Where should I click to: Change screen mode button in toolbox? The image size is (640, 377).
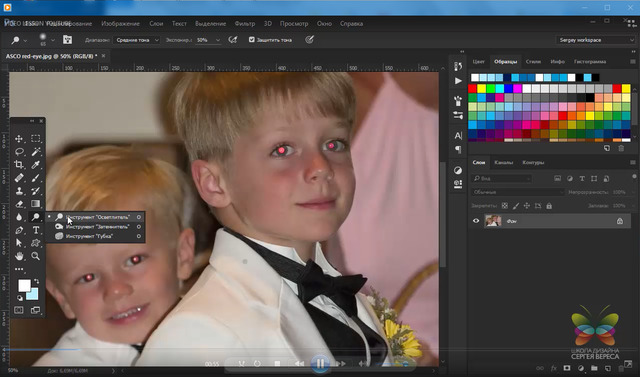(x=36, y=310)
